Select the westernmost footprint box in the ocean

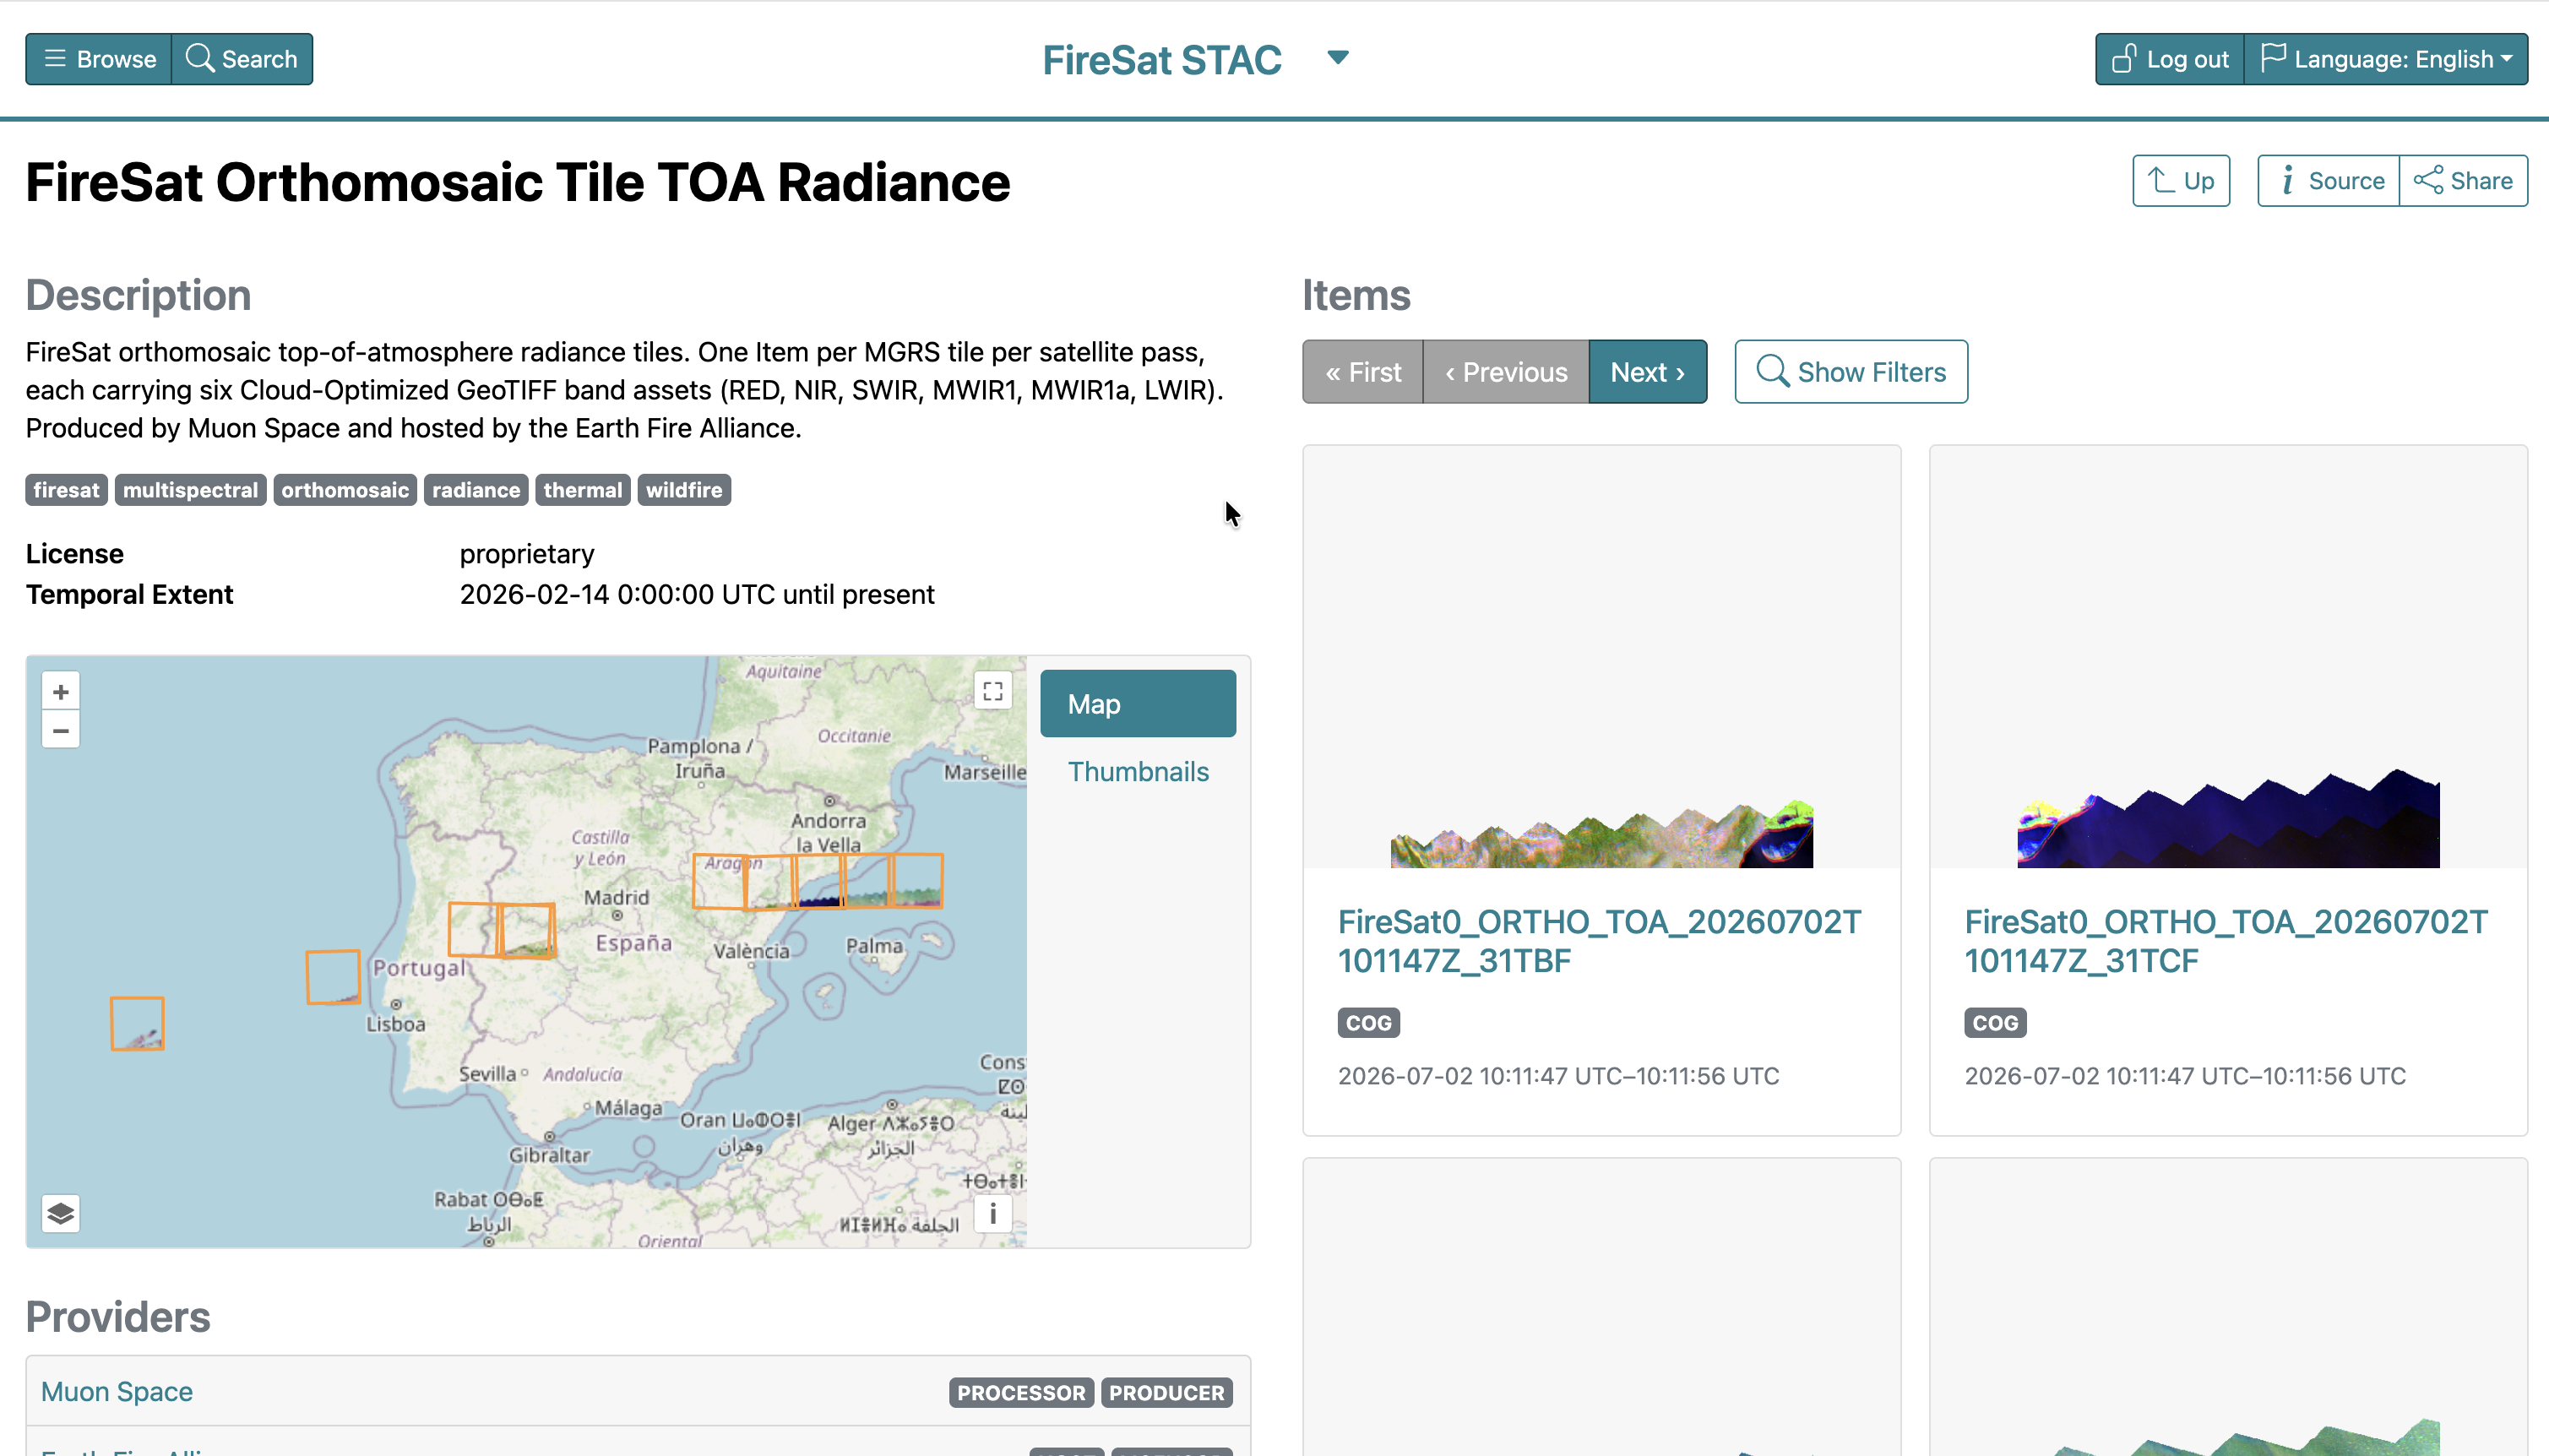(137, 1023)
